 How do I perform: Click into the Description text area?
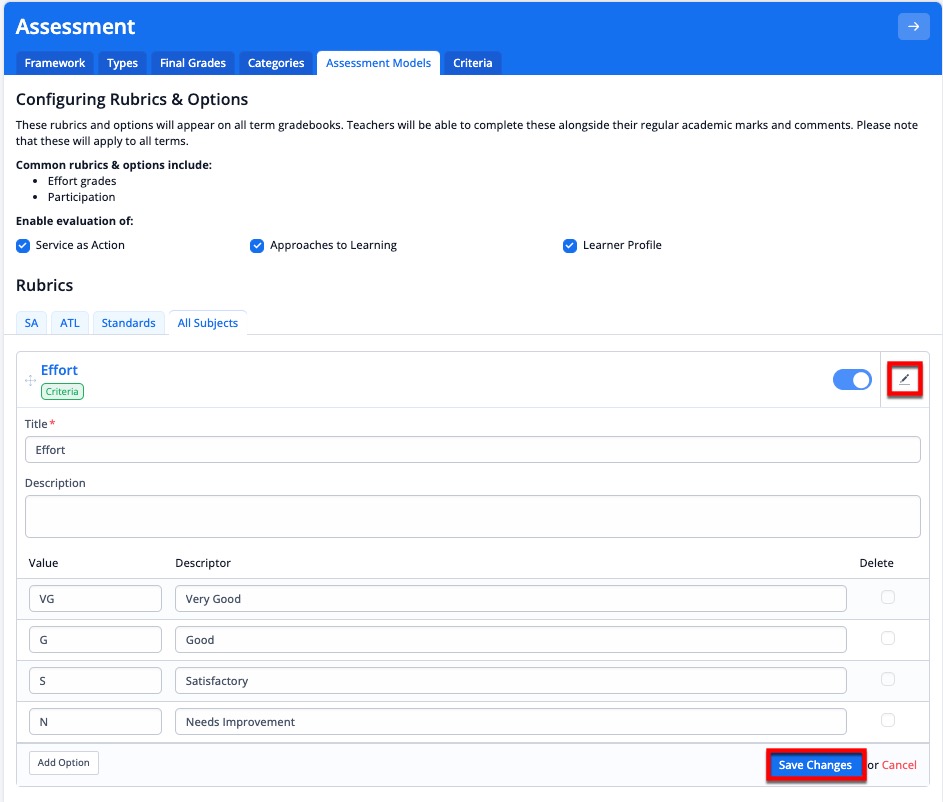click(x=472, y=516)
